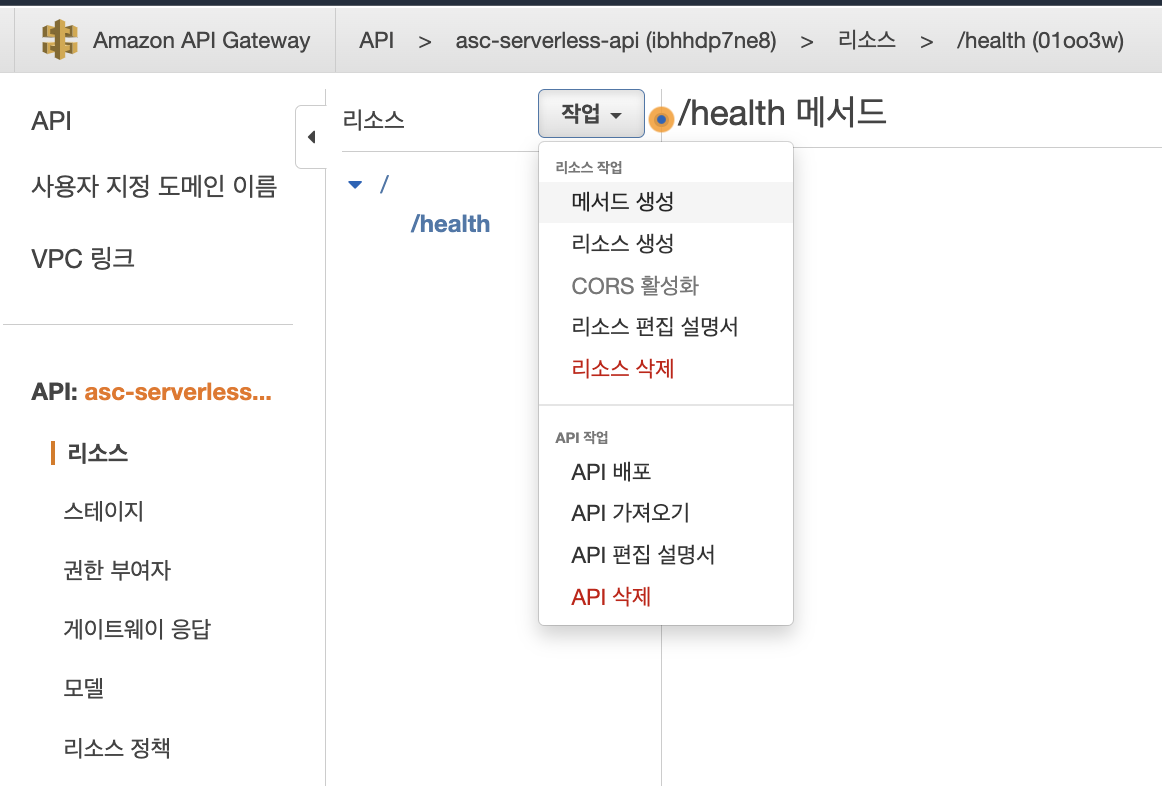The height and width of the screenshot is (786, 1162).
Task: Select 리소스 in the API sidebar
Action: coord(97,453)
